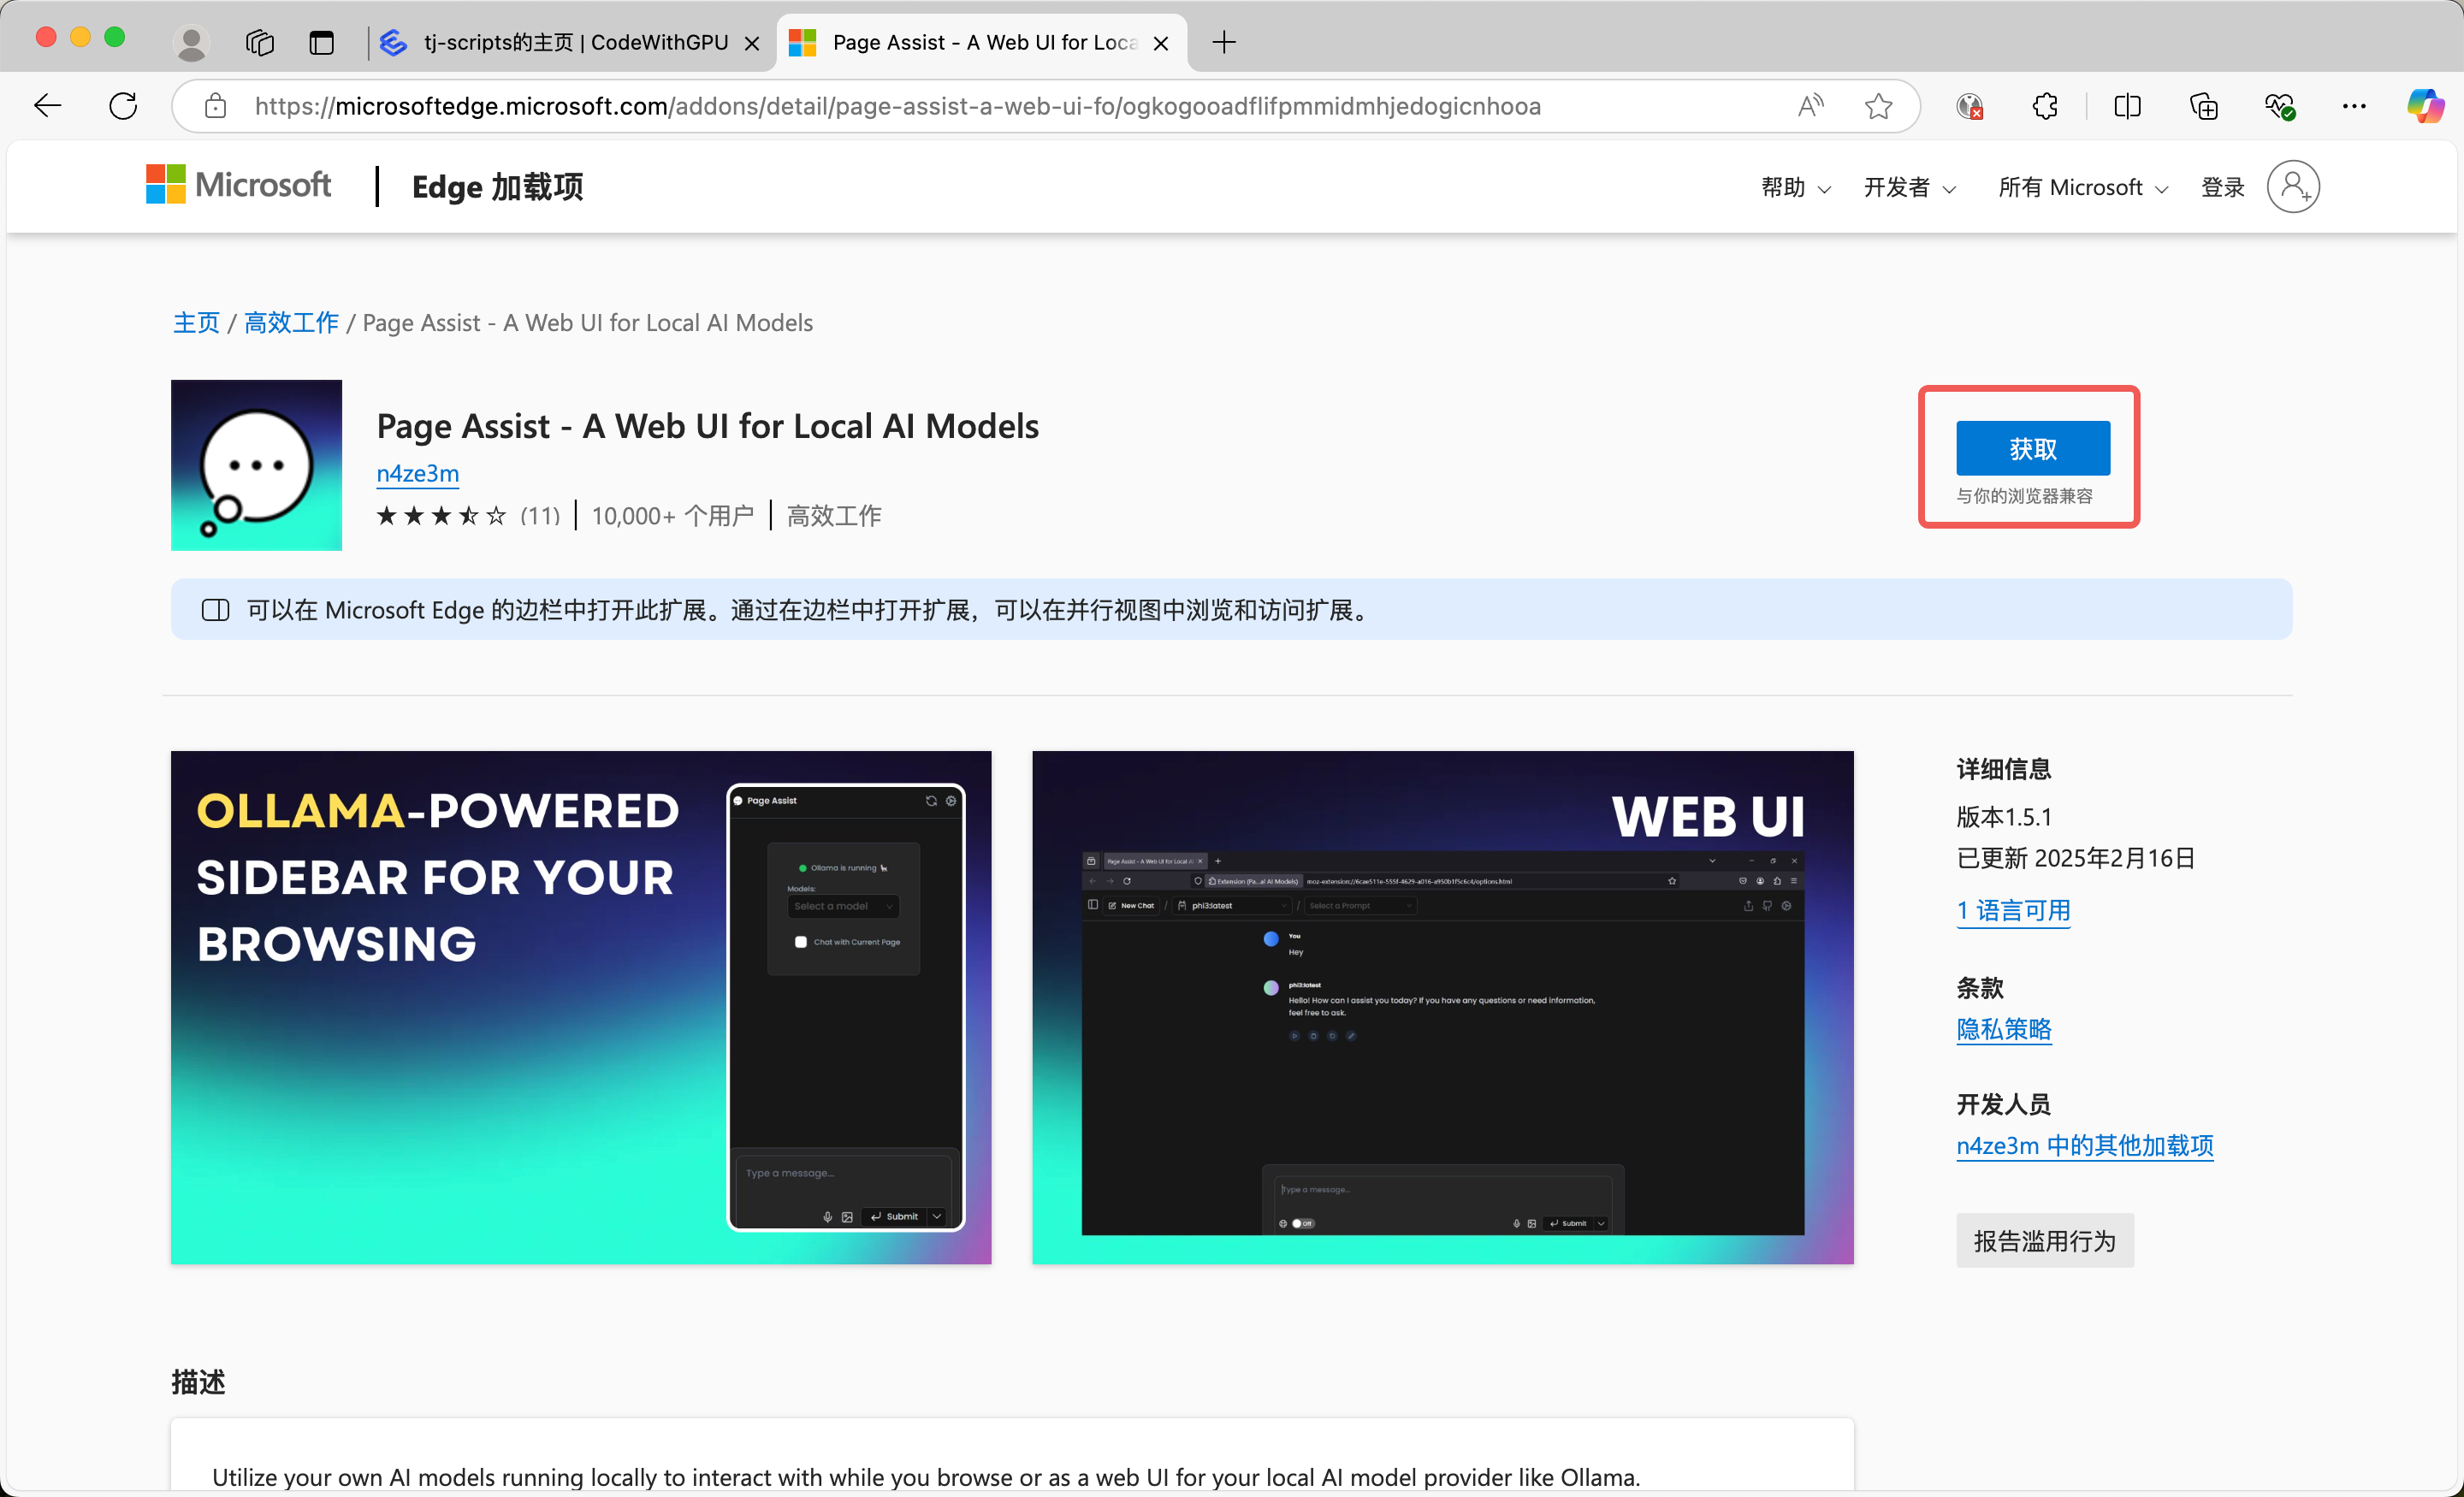Image resolution: width=2464 pixels, height=1497 pixels.
Task: Click the blocked-content extension icon in toolbar
Action: point(1969,106)
